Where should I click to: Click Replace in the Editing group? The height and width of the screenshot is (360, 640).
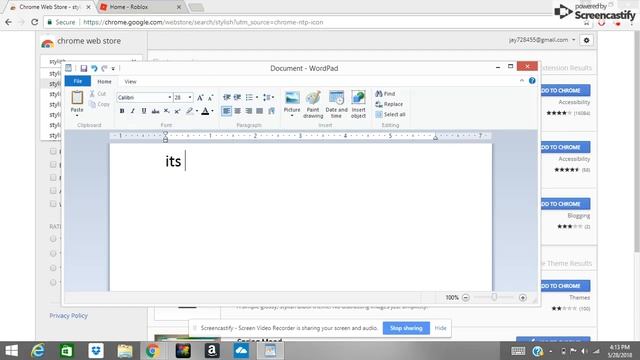pyautogui.click(x=389, y=104)
